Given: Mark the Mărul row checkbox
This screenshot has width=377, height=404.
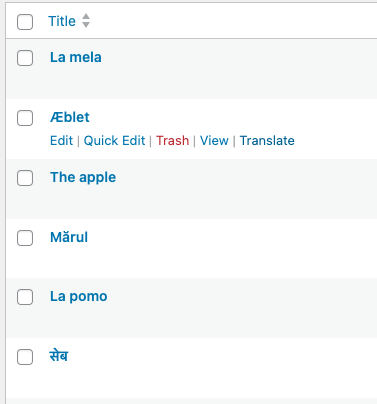Looking at the screenshot, I should tap(25, 238).
